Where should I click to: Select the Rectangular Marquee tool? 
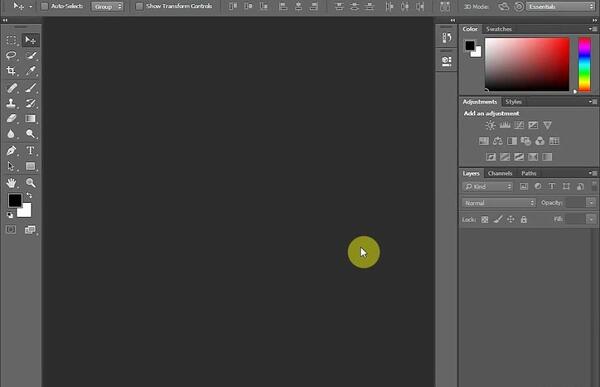11,40
